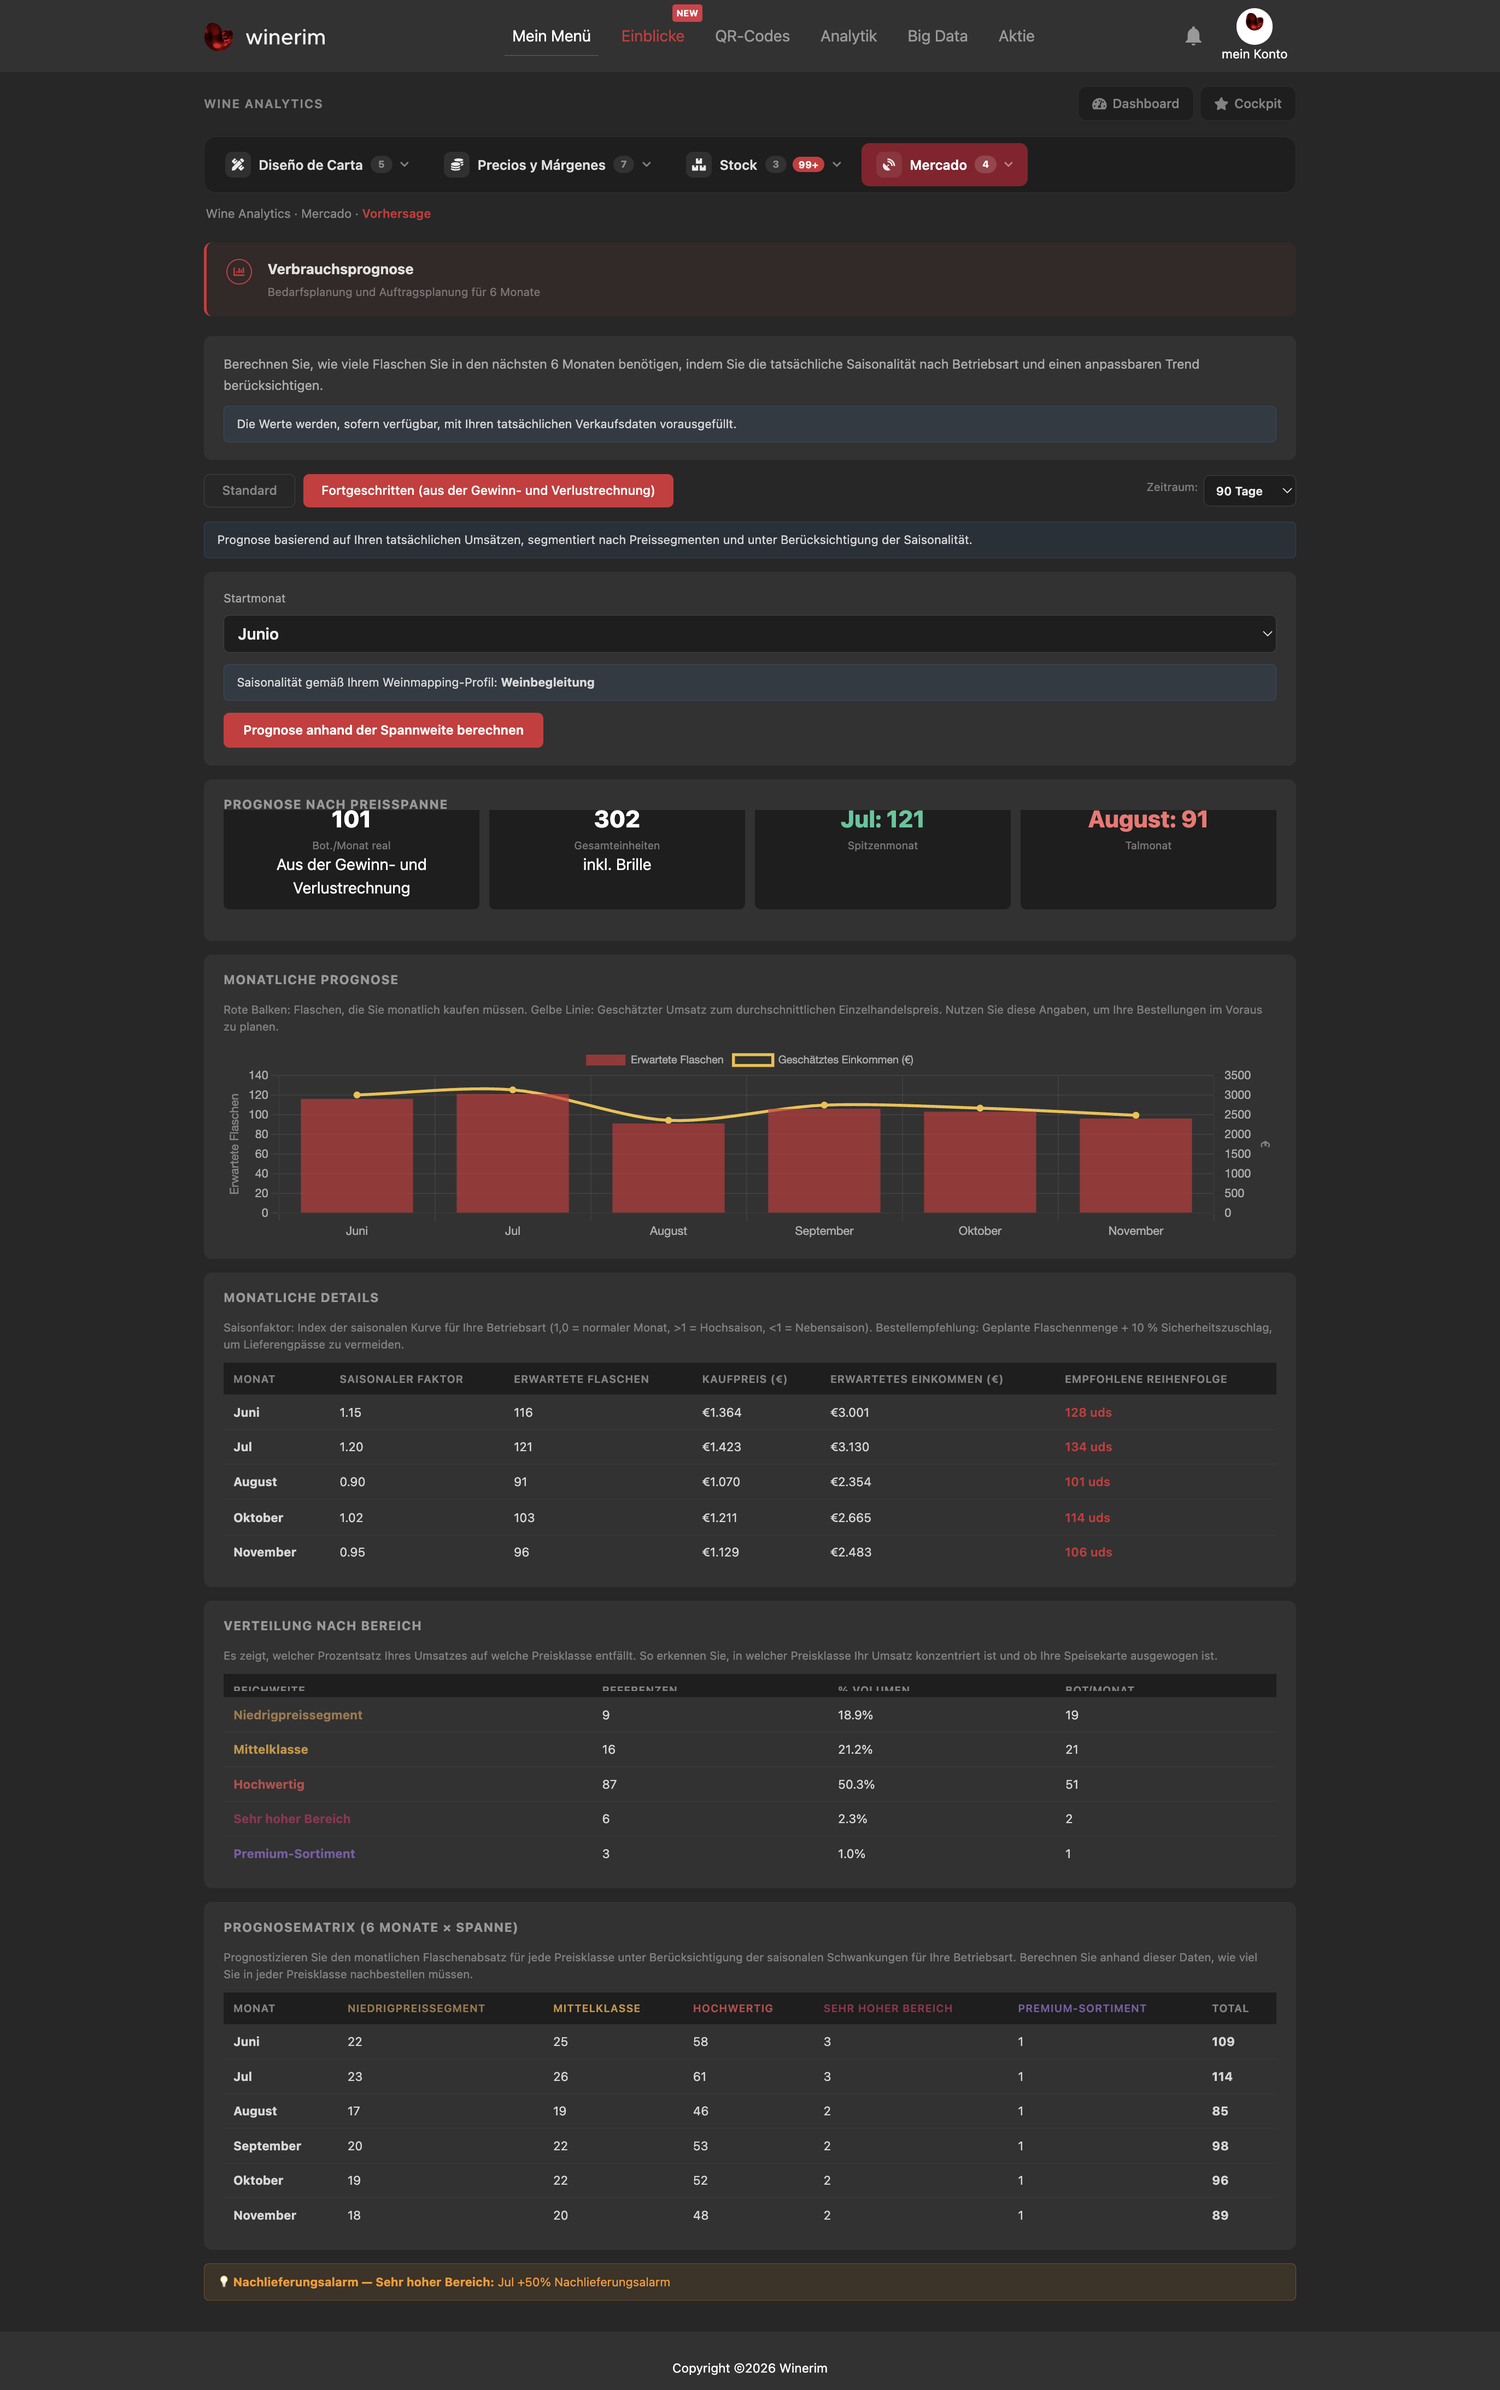The width and height of the screenshot is (1500, 2390).
Task: Click the mein Konto avatar
Action: point(1254,26)
